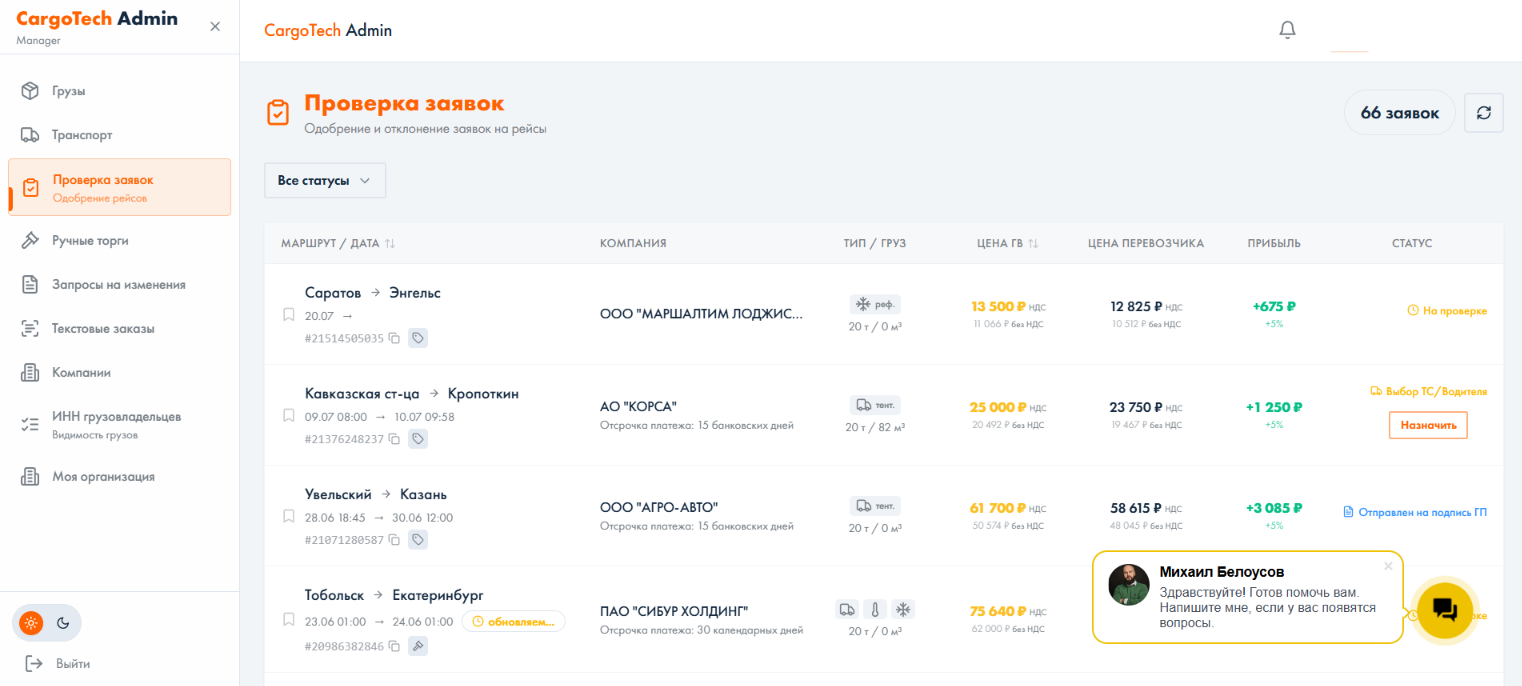Click tag icon on Кавказская ст-ца row
Screen dimensions: 1522x686
coord(418,439)
